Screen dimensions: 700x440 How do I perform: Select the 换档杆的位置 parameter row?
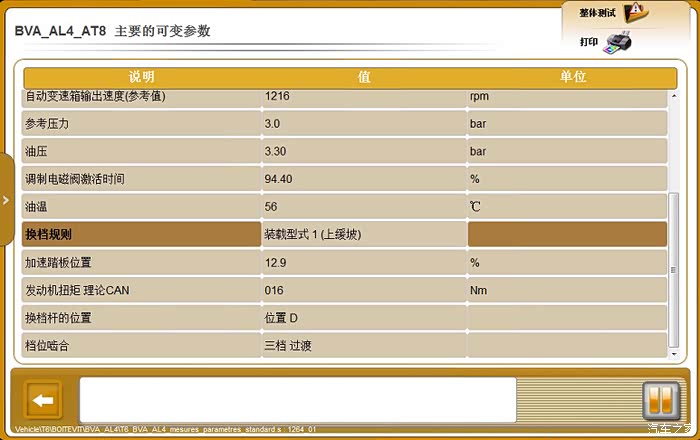coord(141,318)
